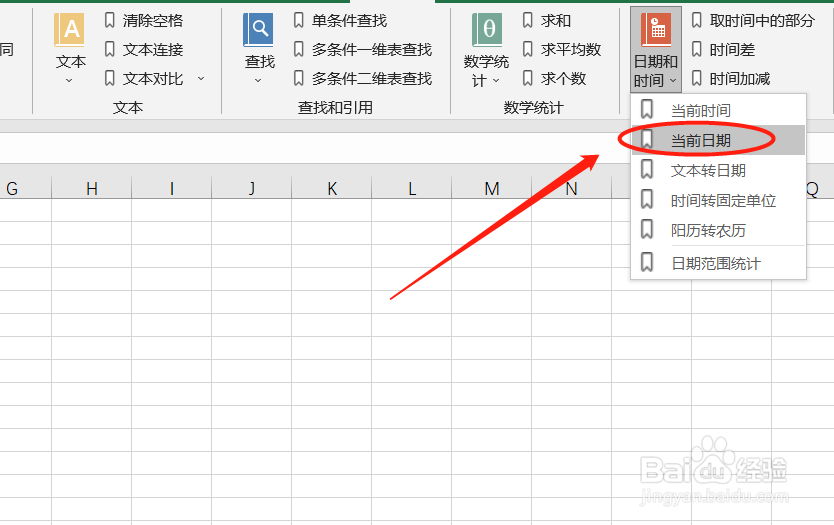The width and height of the screenshot is (834, 525).
Task: Click bookmark icon beside 求个数
Action: pos(528,79)
